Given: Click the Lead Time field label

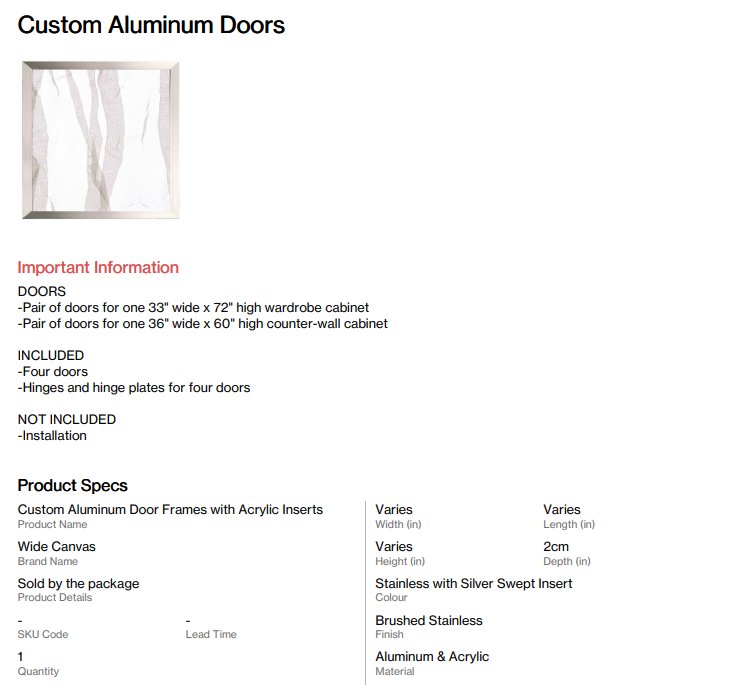Looking at the screenshot, I should (211, 635).
